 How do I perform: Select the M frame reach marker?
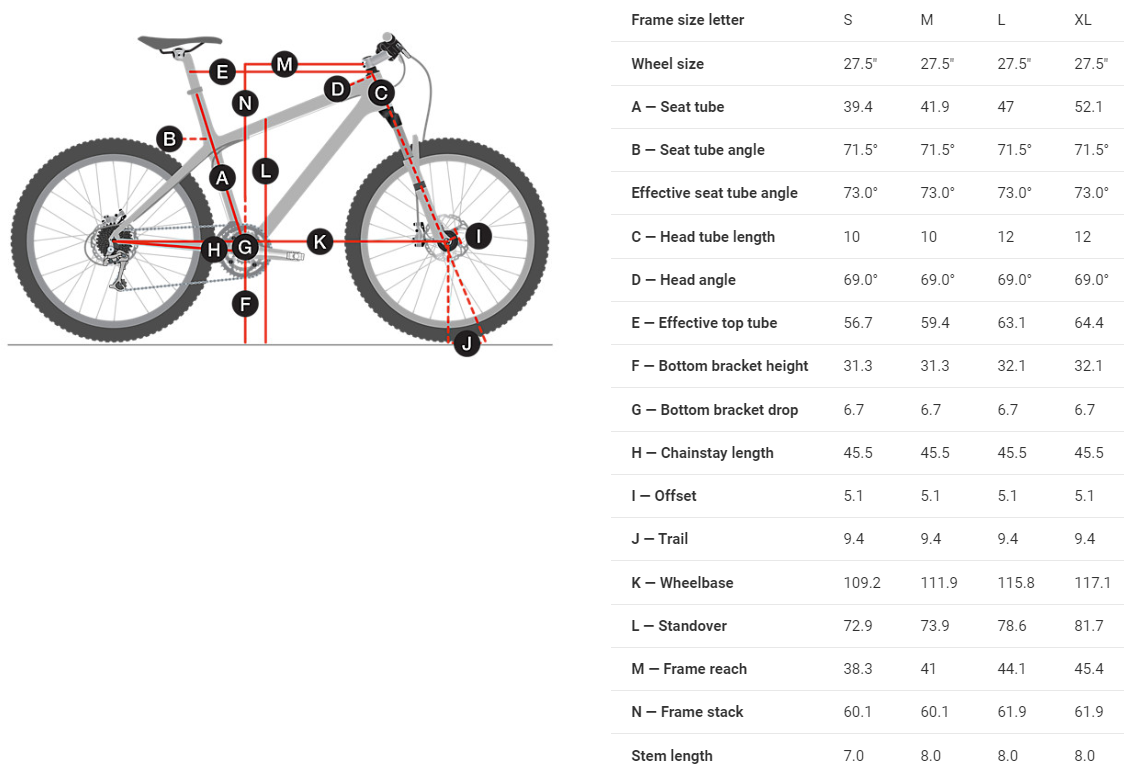(x=285, y=65)
